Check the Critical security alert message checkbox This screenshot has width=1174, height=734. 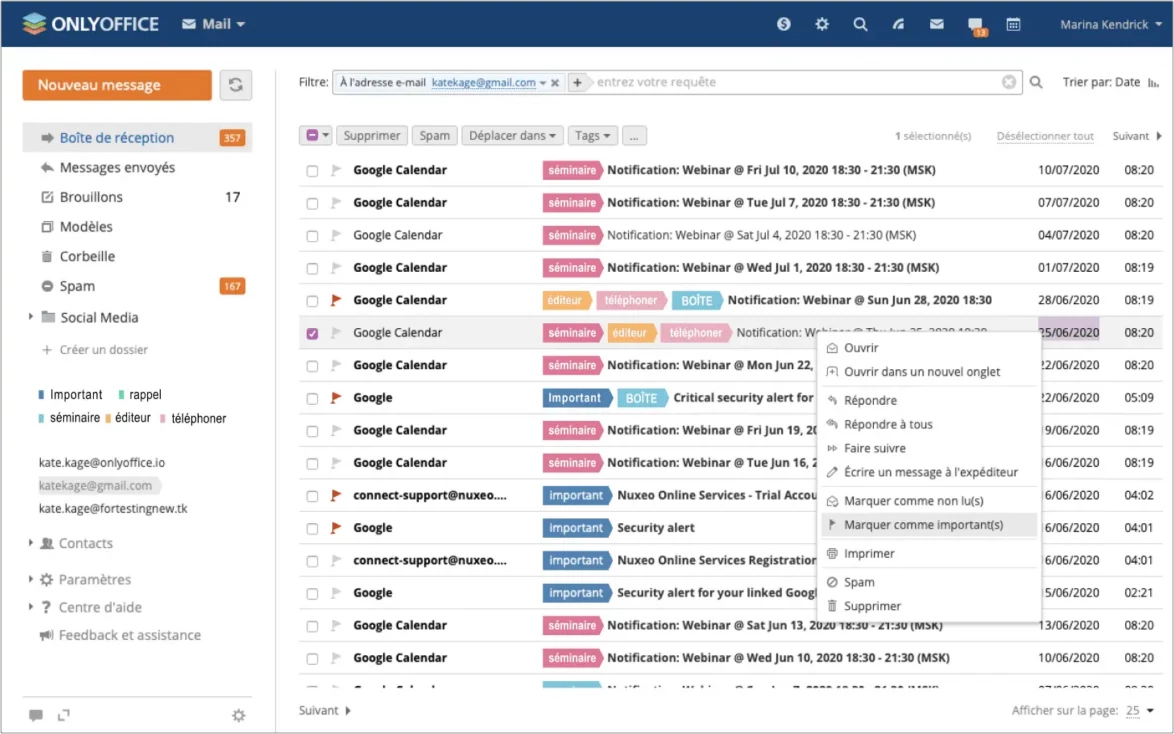tap(312, 398)
